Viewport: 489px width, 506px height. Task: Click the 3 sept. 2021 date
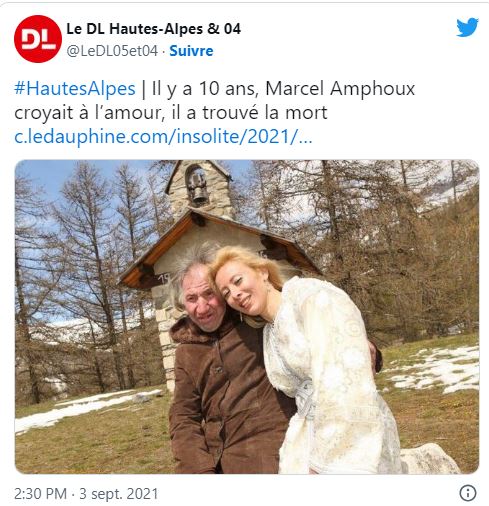click(119, 494)
